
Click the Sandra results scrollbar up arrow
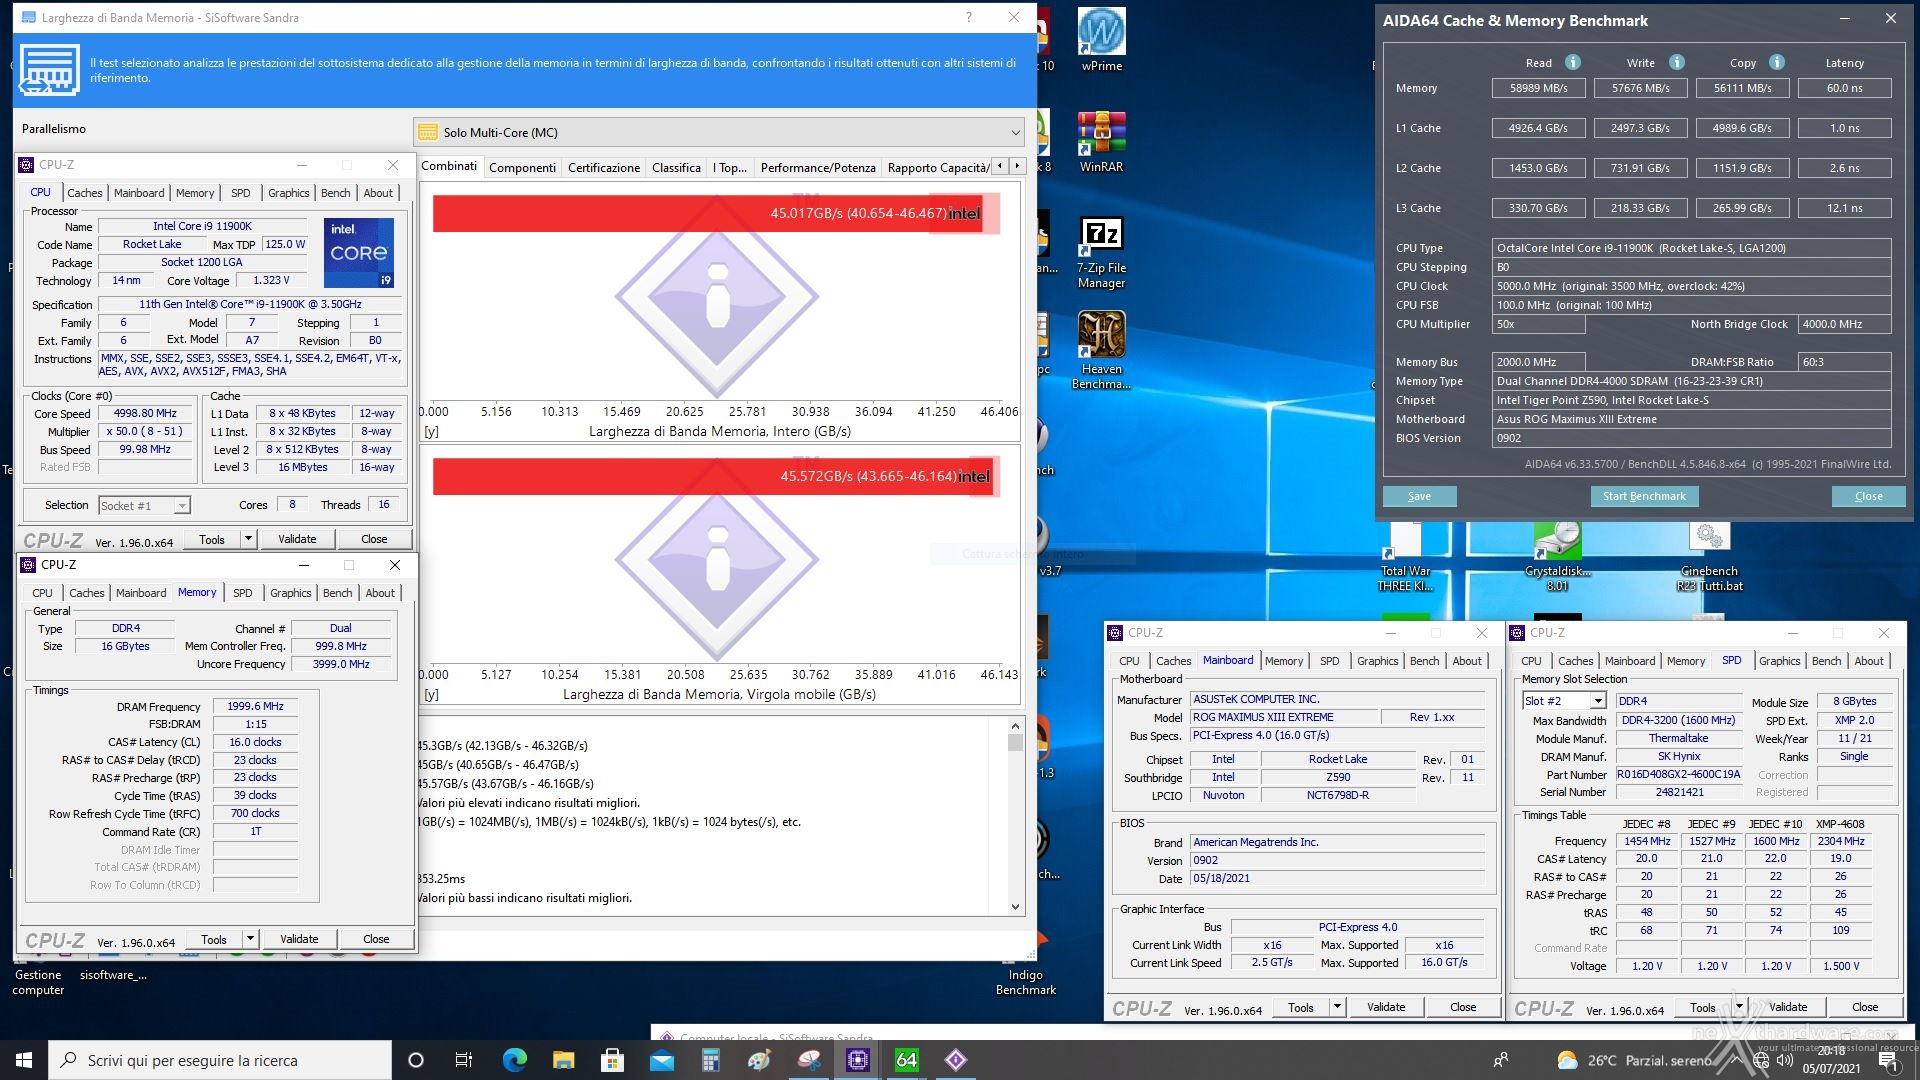point(1015,727)
